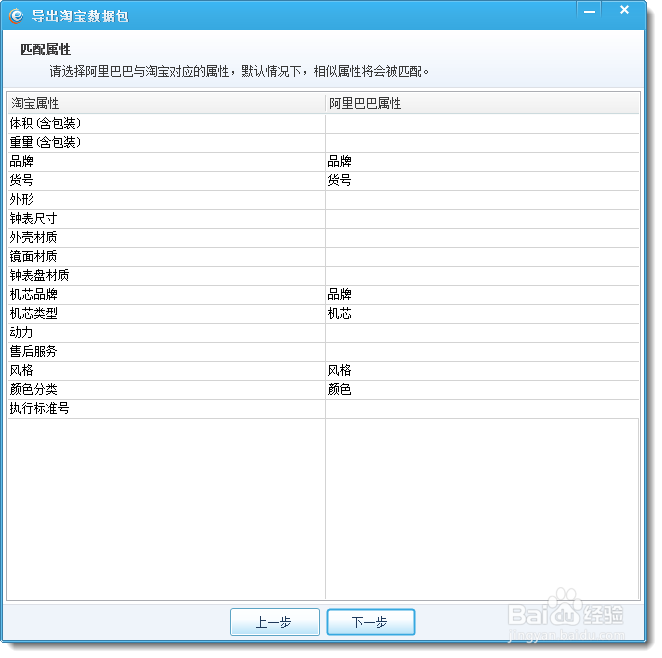This screenshot has width=662, height=658.
Task: Open Alibaba cell matched to 机芯品牌
Action: tap(483, 295)
